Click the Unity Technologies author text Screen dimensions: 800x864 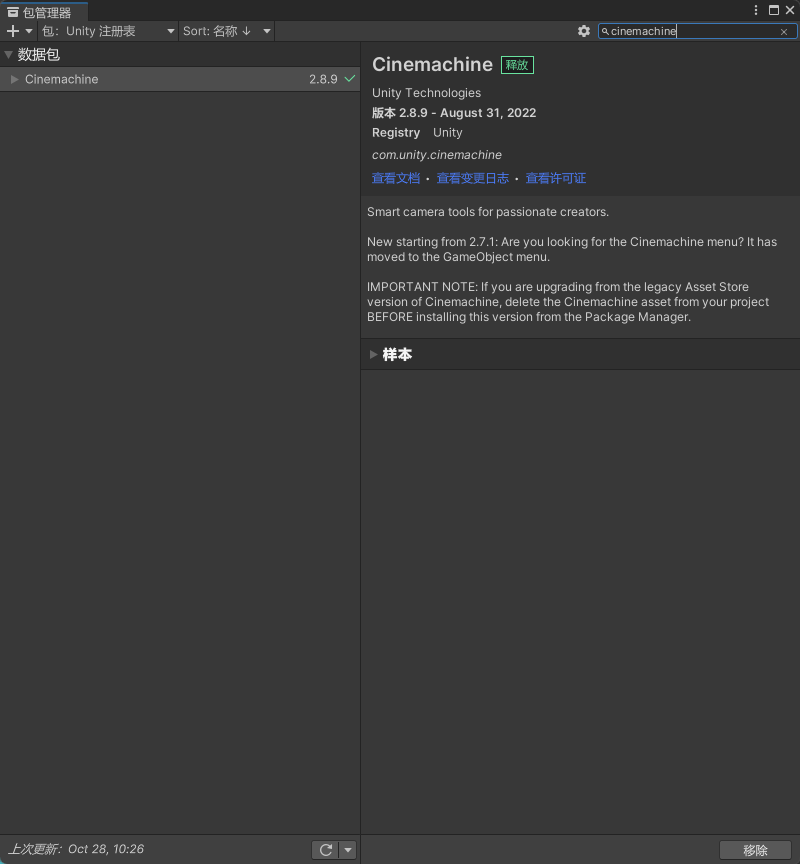pos(426,93)
